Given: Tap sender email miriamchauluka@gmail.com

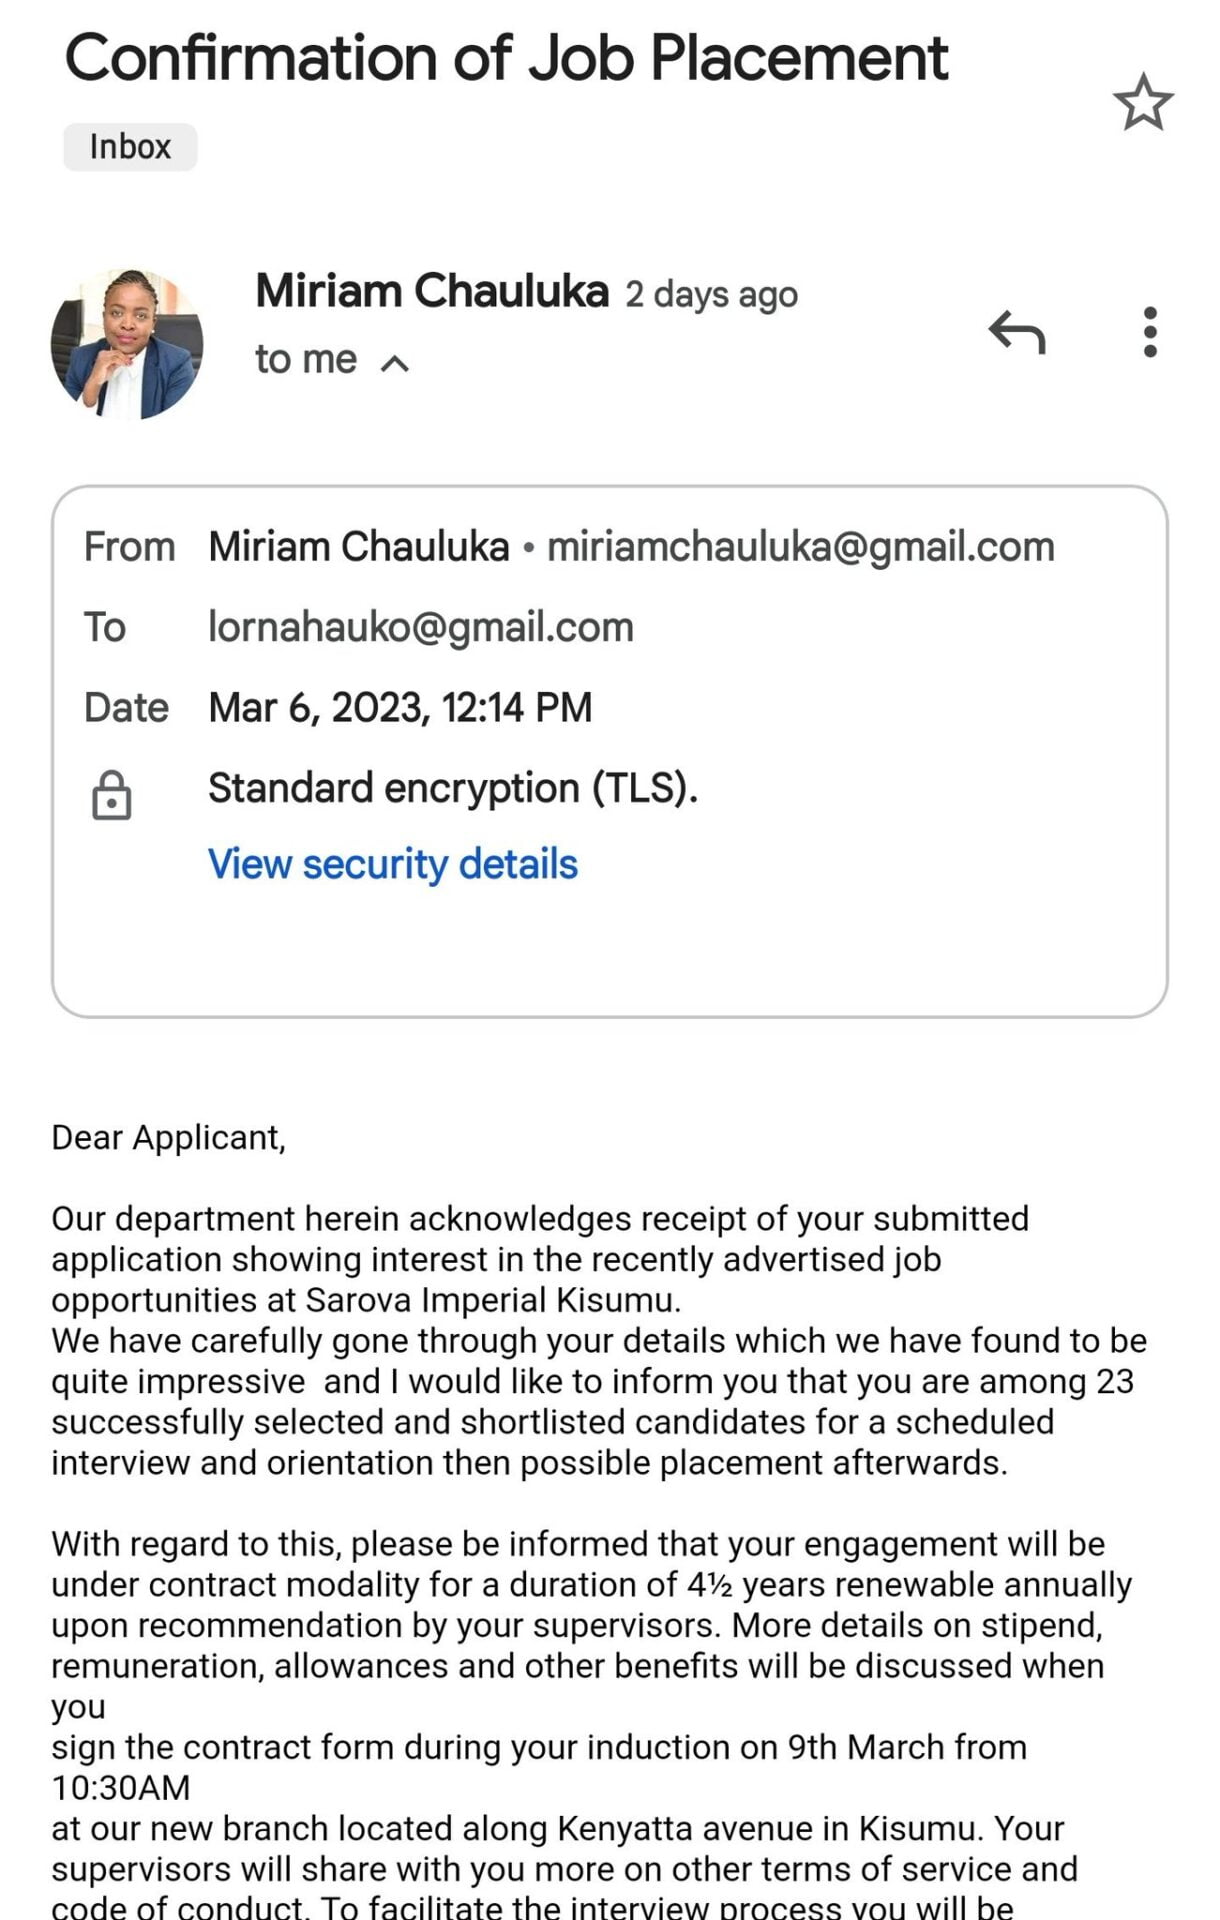Looking at the screenshot, I should 800,547.
